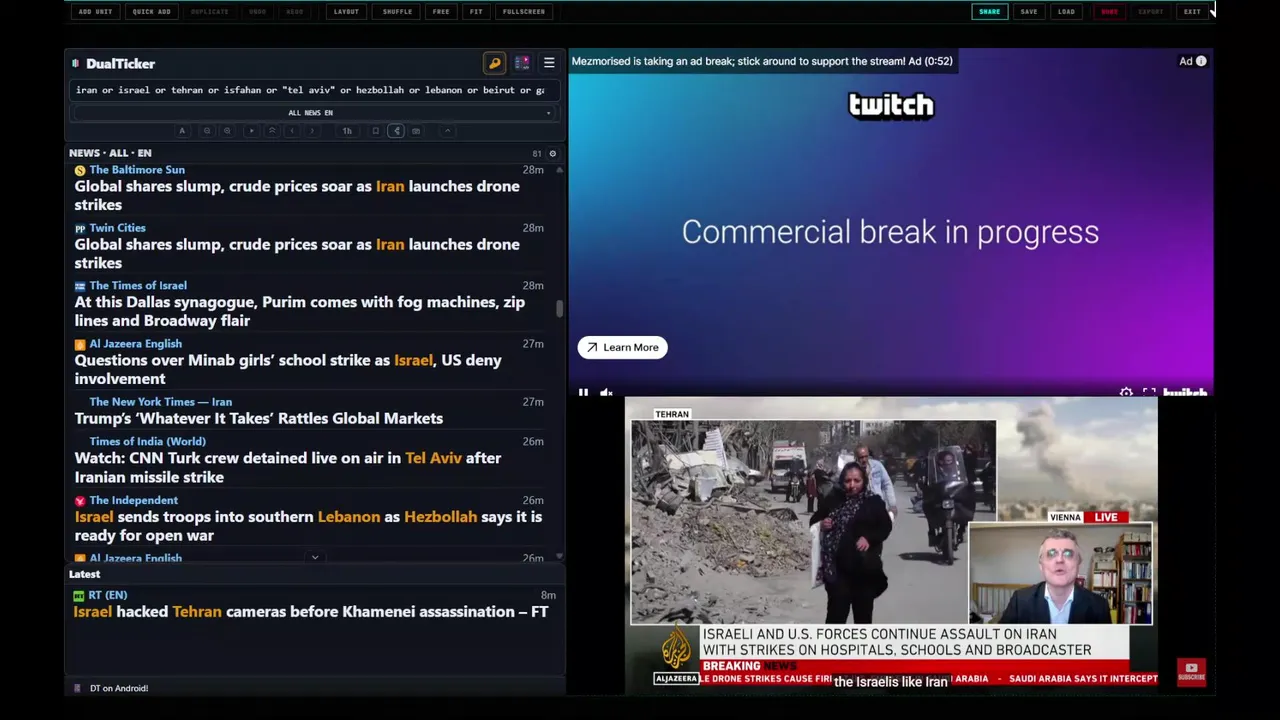
Task: Toggle Twitch player fullscreen icon
Action: (1149, 393)
